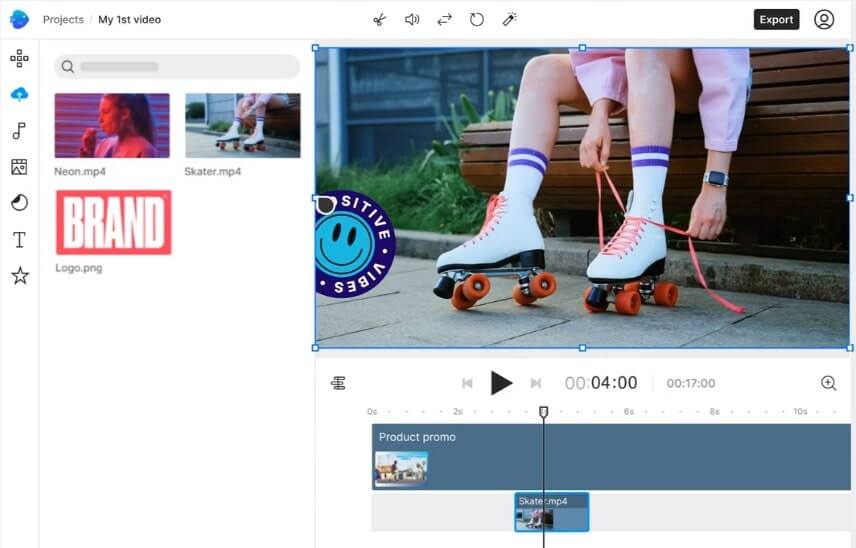
Task: Select the Text tool in sidebar
Action: tap(20, 240)
